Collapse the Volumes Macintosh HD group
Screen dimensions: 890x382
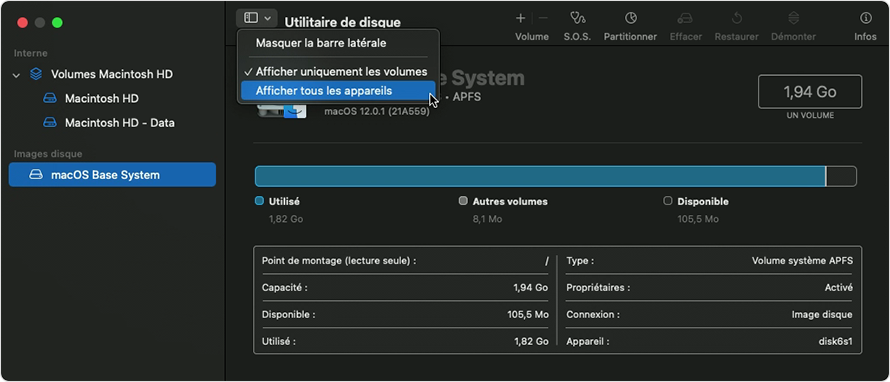coord(16,74)
